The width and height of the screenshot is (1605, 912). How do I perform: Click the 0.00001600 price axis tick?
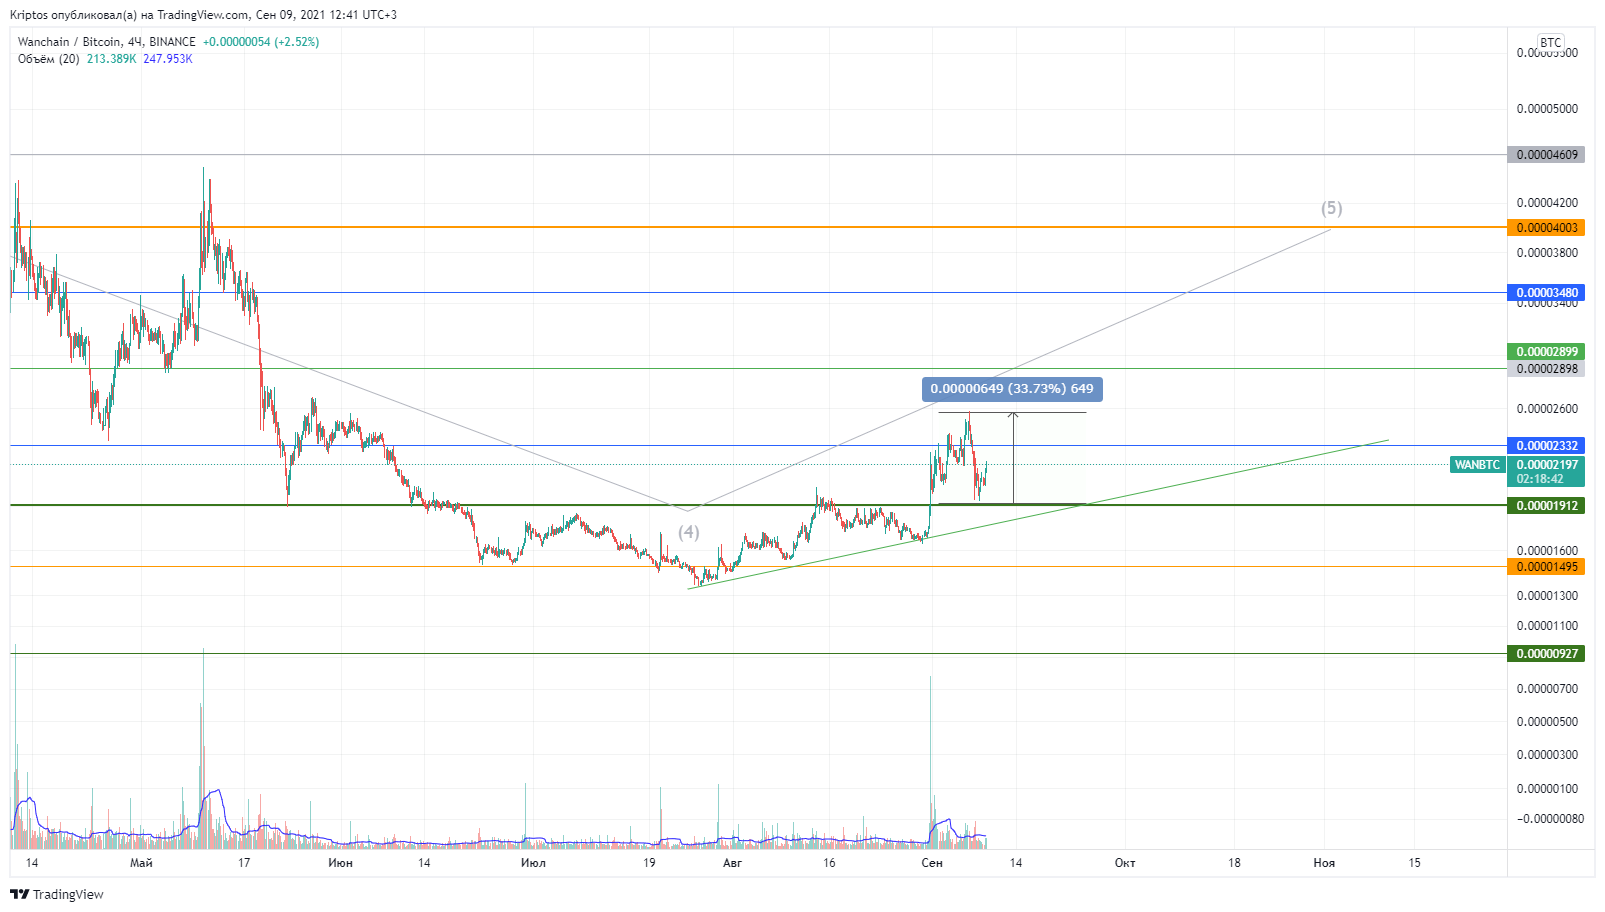pos(1547,551)
